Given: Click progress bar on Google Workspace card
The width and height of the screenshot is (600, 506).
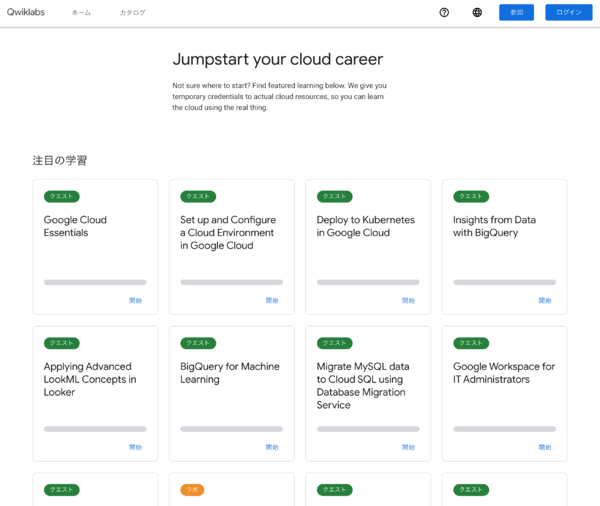Looking at the screenshot, I should click(504, 429).
